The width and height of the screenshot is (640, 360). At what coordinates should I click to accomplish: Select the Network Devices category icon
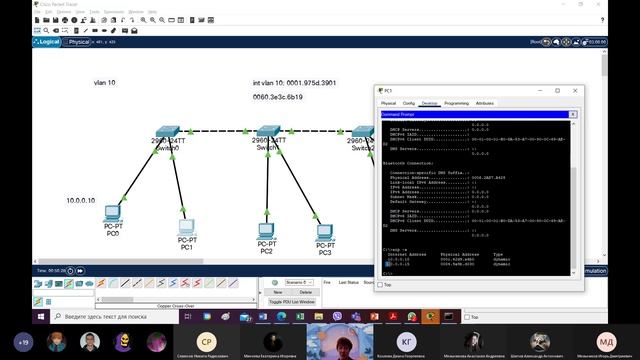38,283
